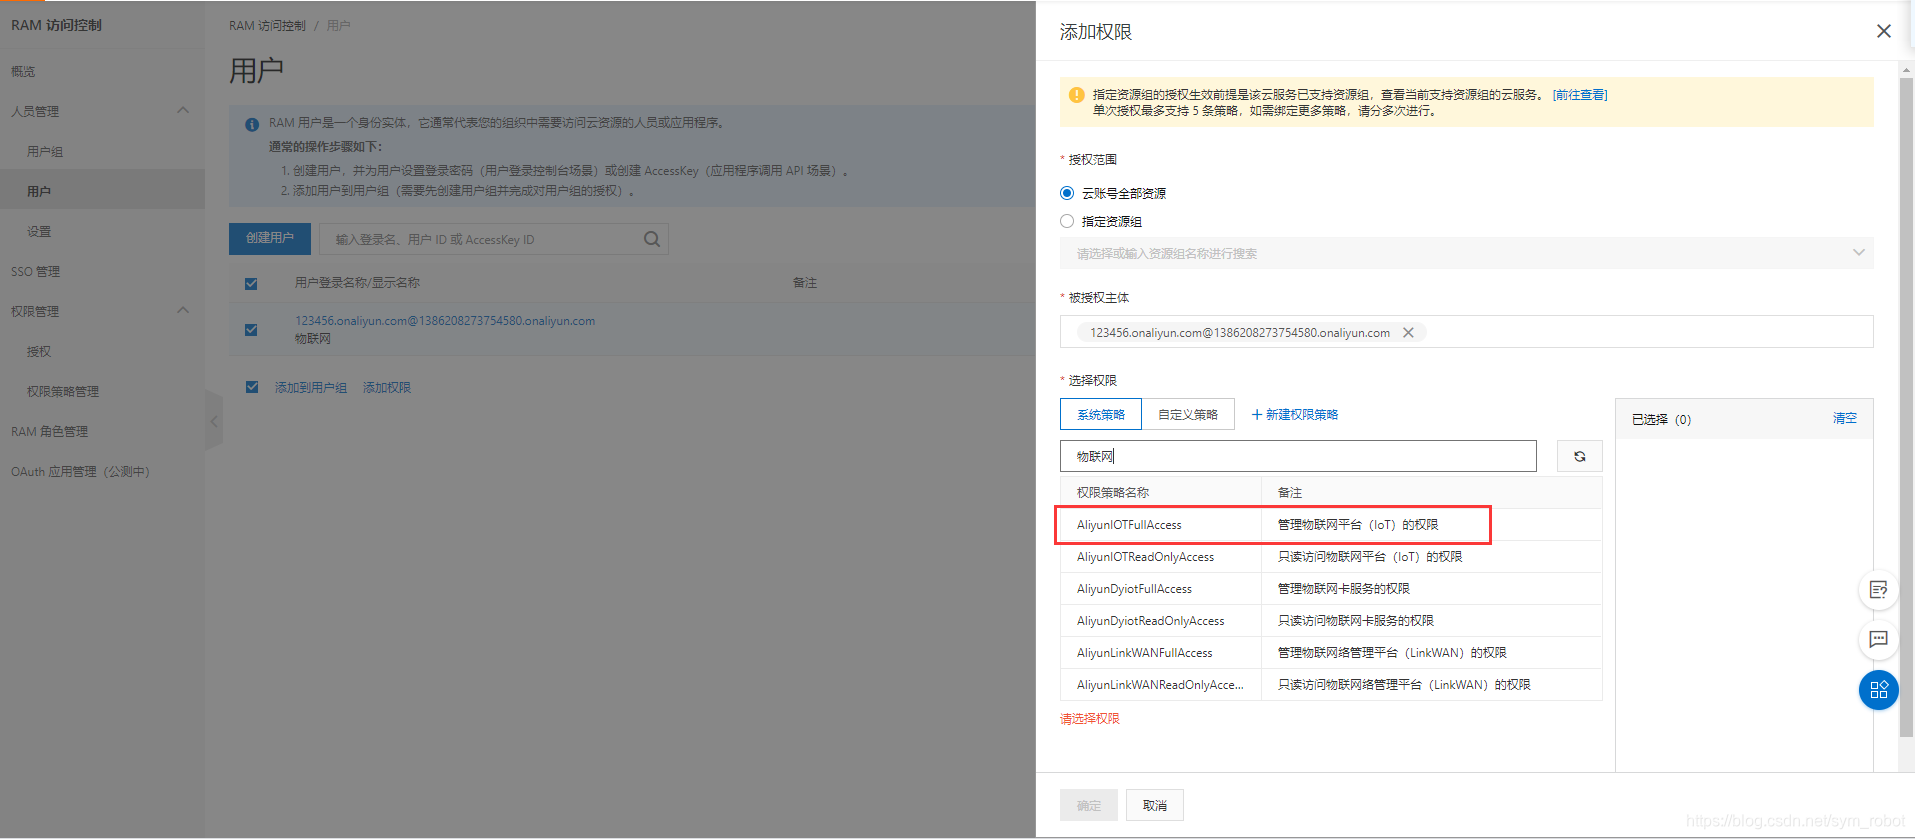Open the feedback form floating icon

pos(1878,590)
